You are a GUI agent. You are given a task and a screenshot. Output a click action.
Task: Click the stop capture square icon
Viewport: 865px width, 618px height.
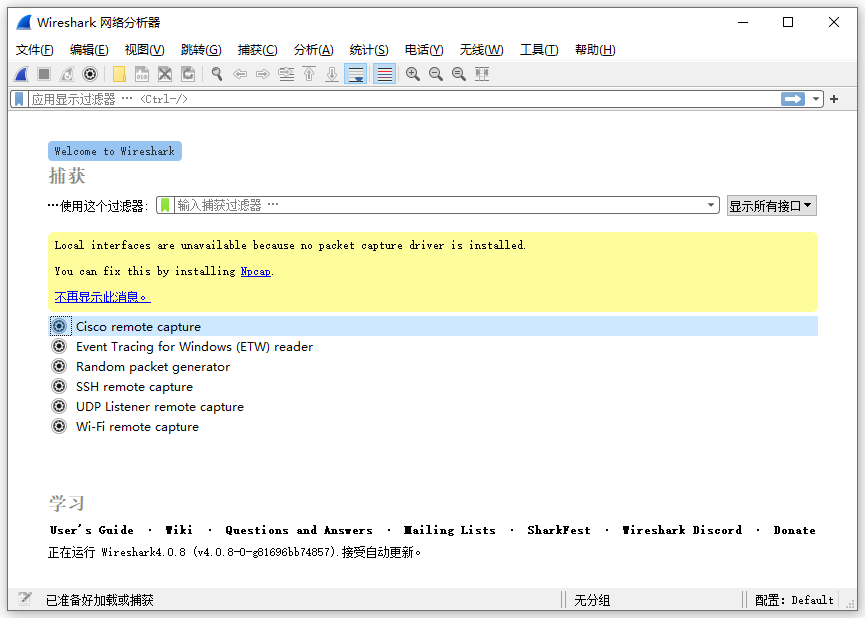point(44,74)
